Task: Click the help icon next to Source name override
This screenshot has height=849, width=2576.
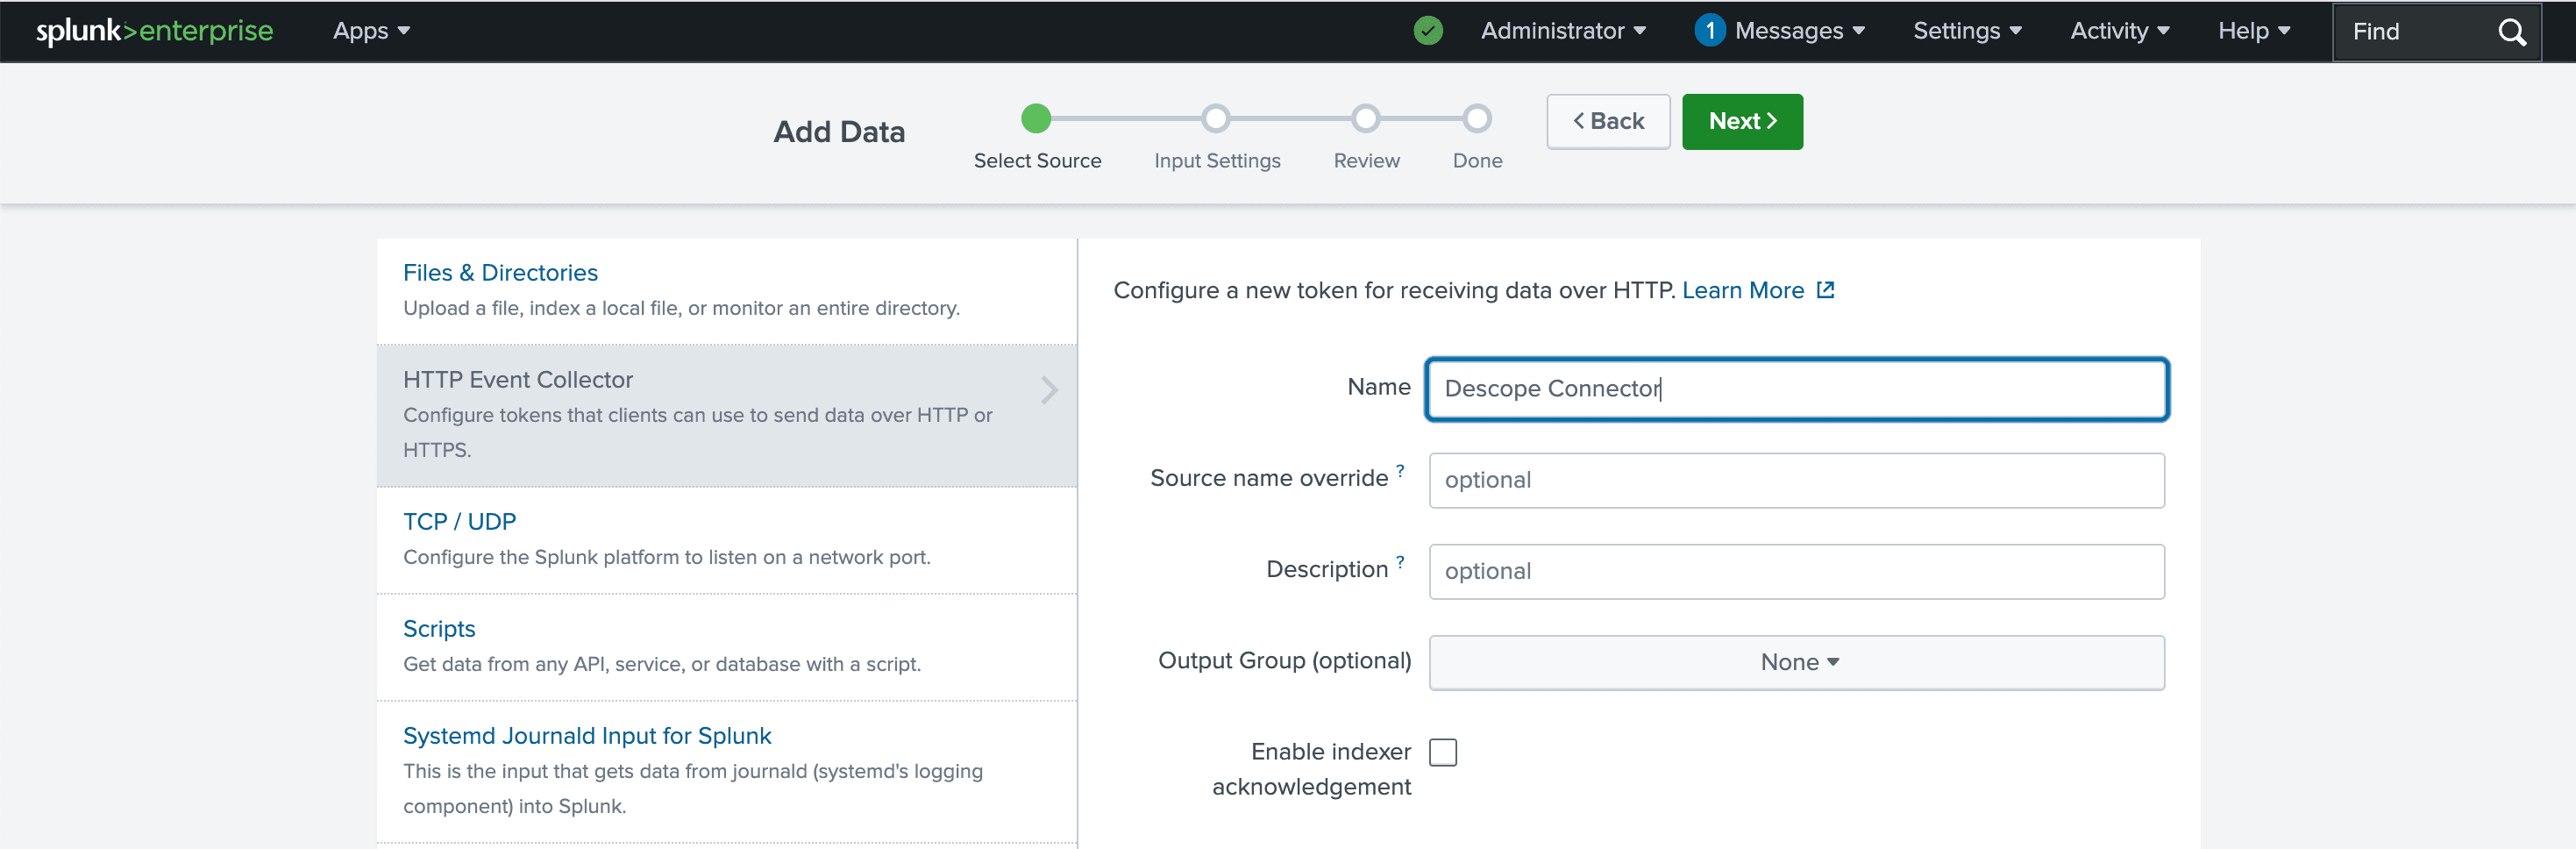Action: click(x=1399, y=471)
